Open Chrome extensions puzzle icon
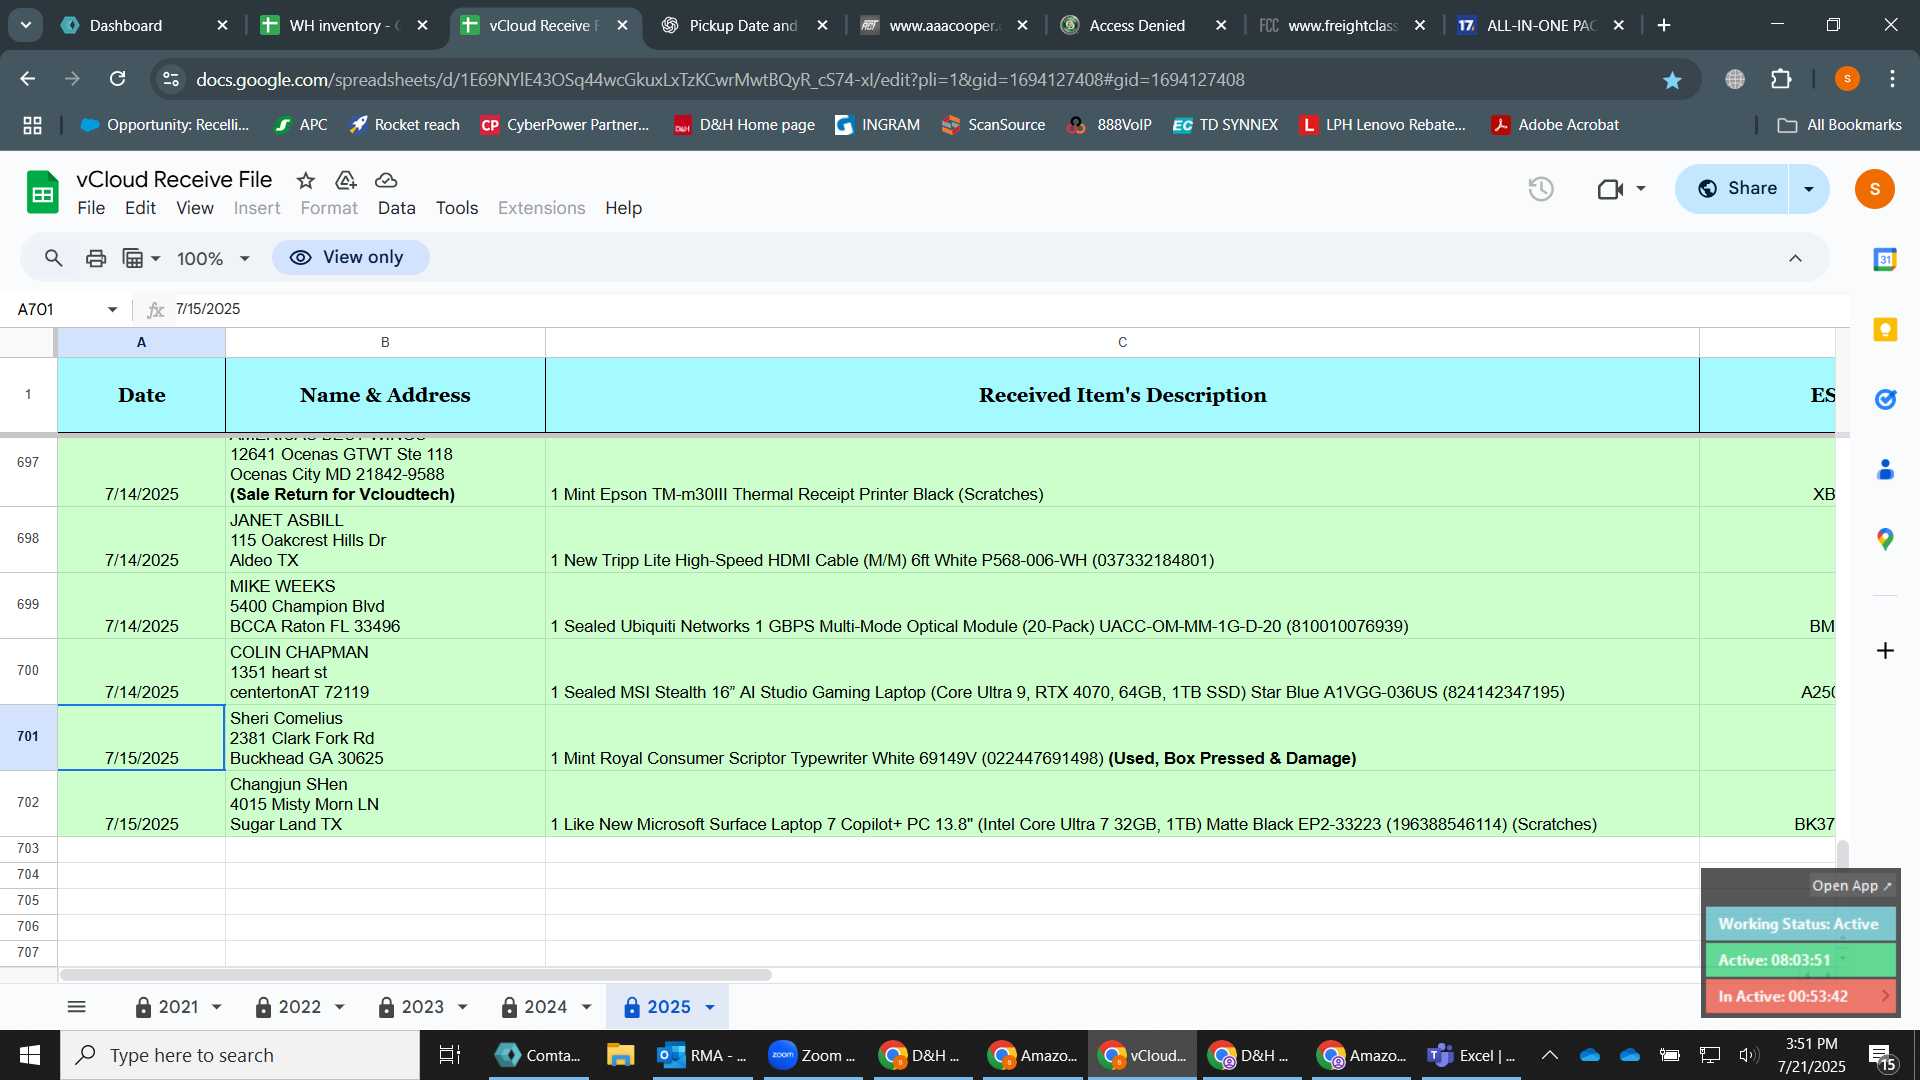The image size is (1920, 1080). click(1781, 79)
